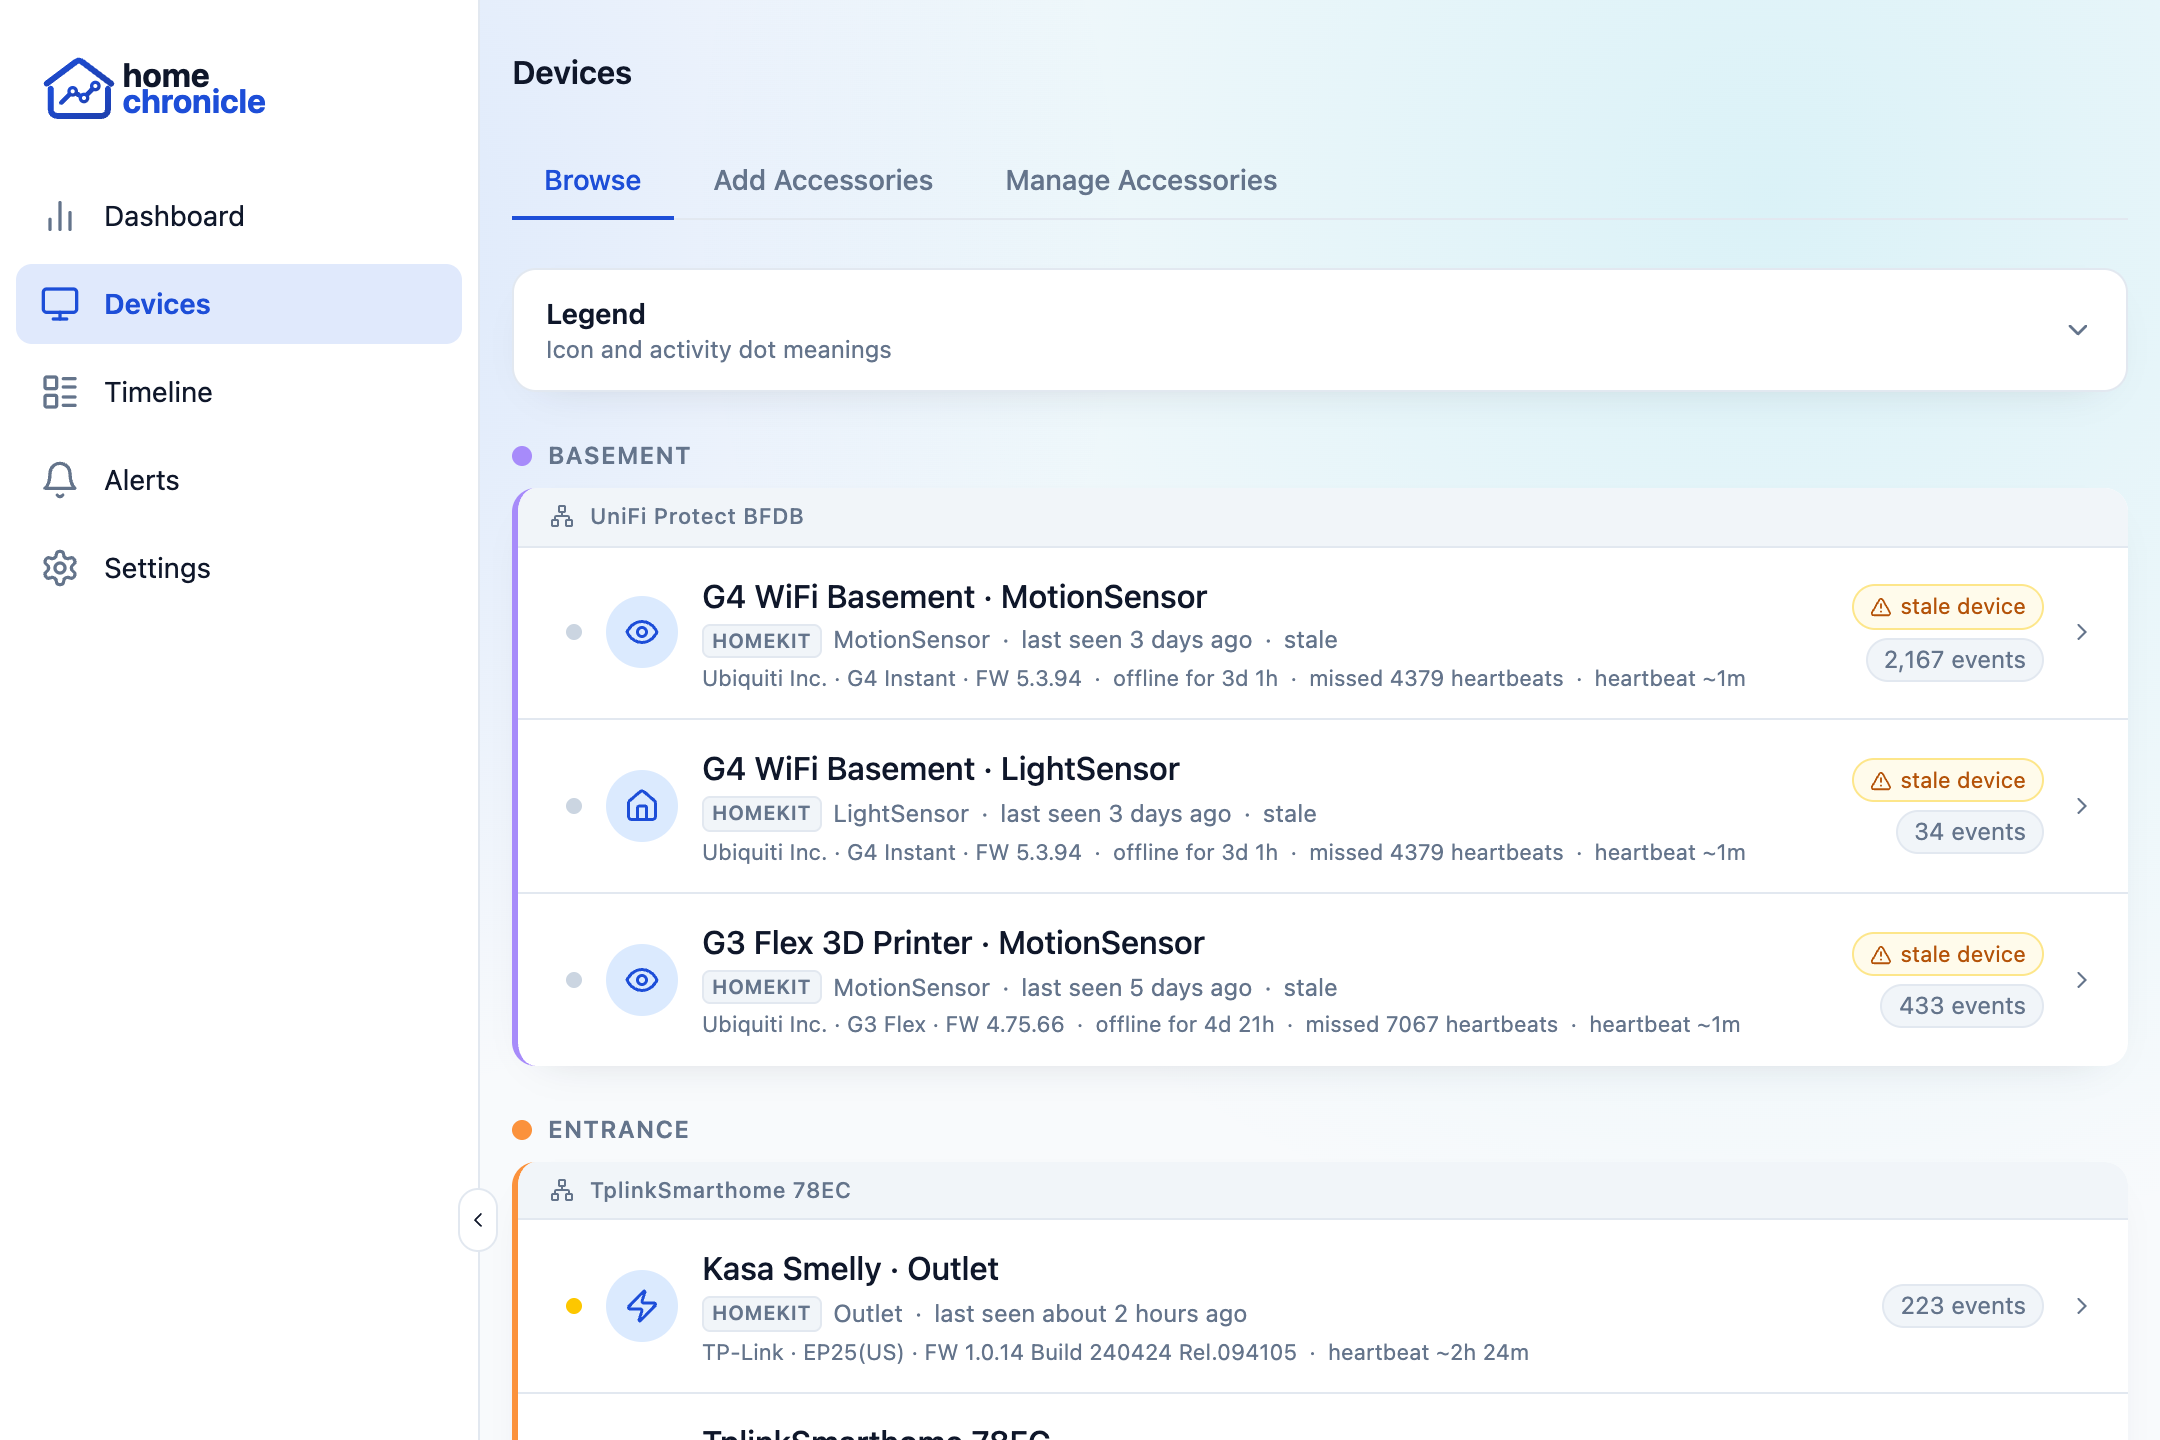Click the purple Basement room dot

(522, 456)
